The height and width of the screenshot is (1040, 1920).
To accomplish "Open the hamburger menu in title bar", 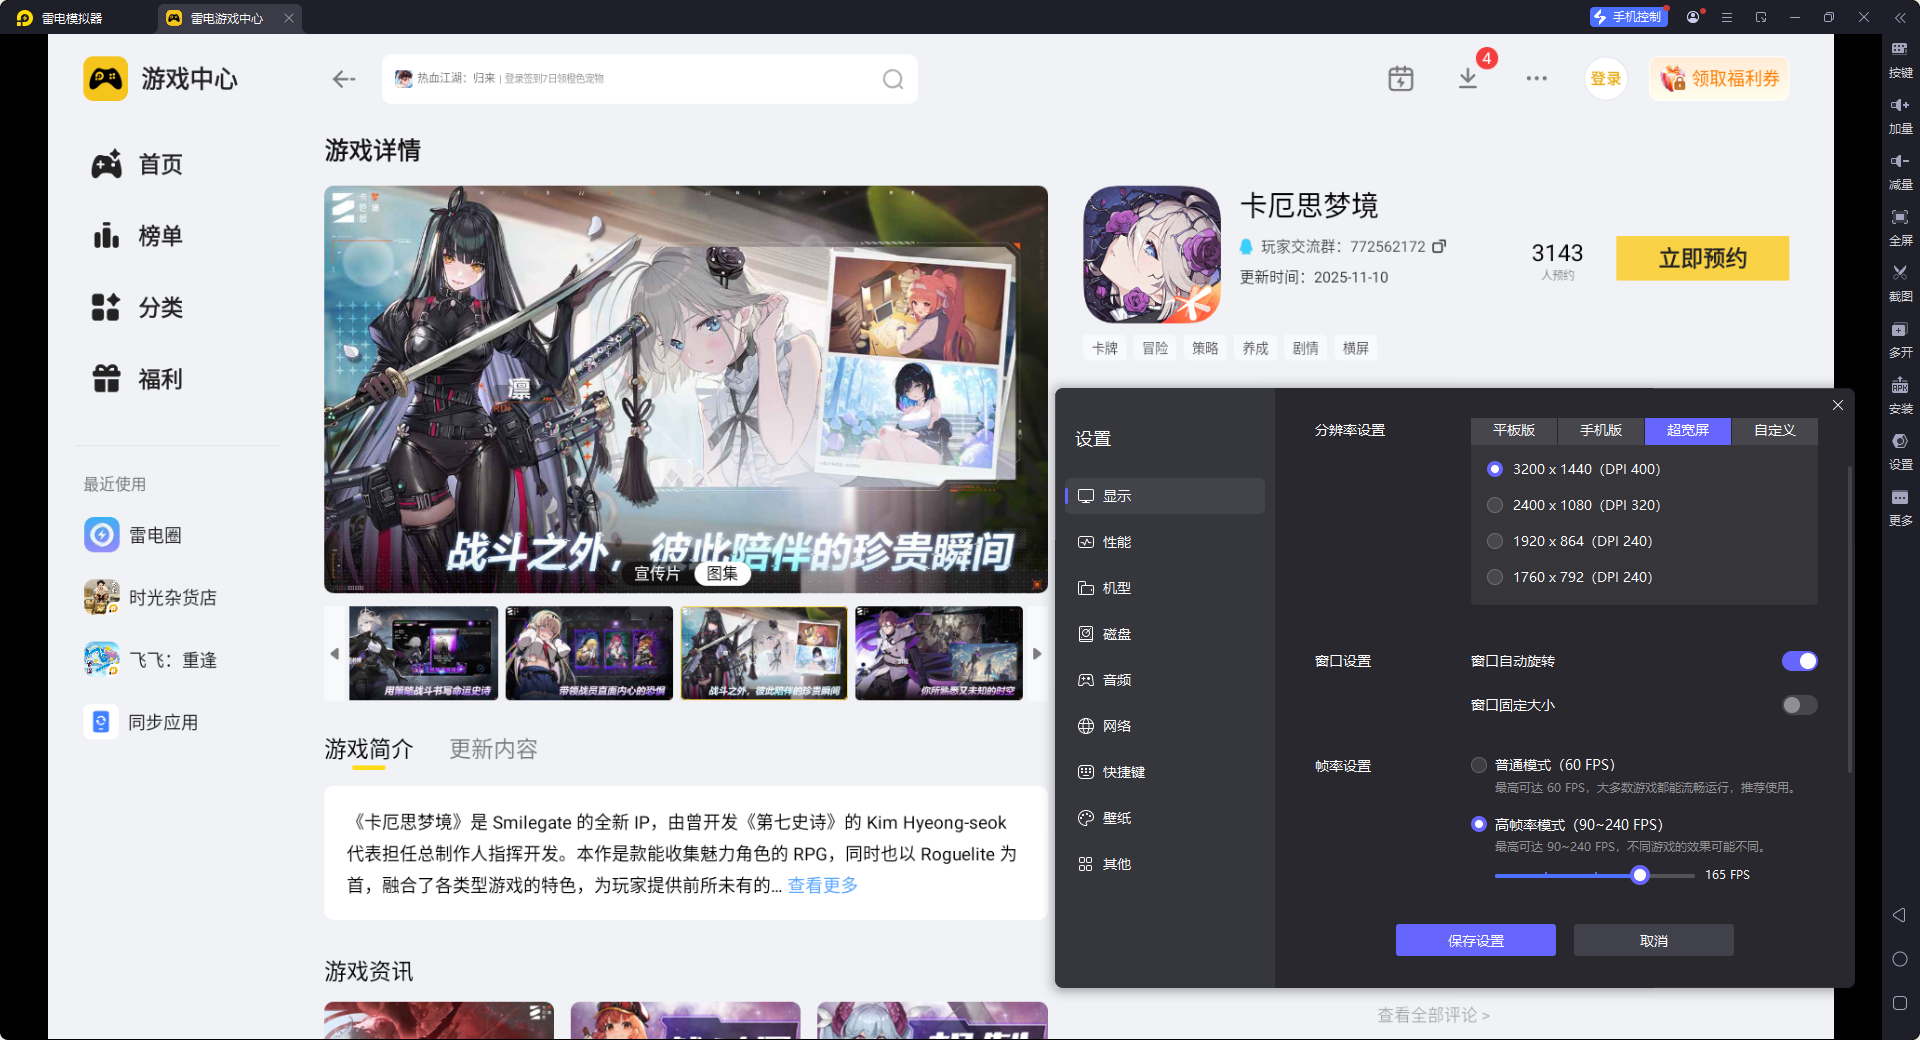I will (1727, 17).
